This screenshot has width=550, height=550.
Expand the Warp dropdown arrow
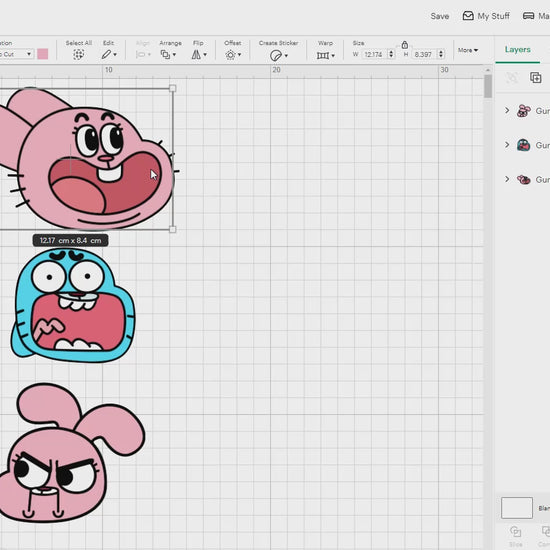(333, 55)
